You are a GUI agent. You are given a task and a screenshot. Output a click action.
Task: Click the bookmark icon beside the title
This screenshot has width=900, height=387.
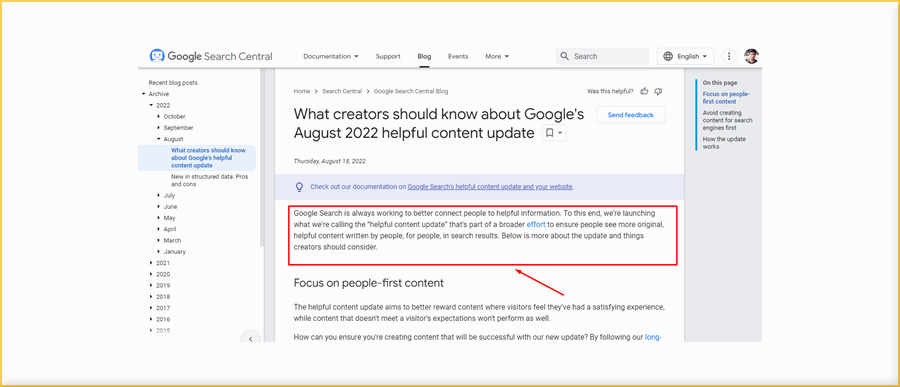(549, 133)
